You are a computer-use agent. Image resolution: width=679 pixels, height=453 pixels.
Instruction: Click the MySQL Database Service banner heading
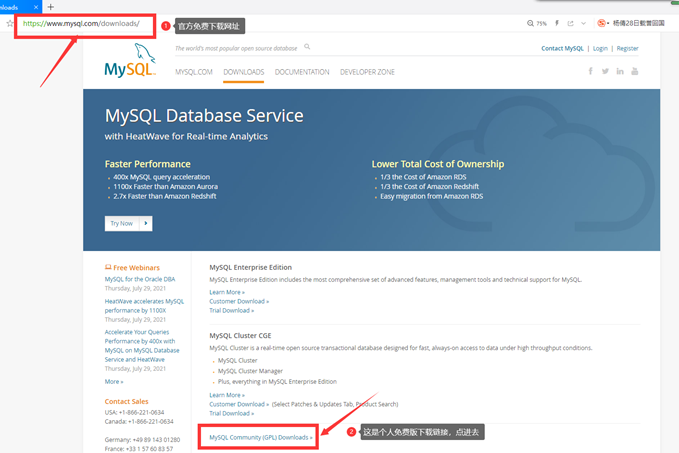pyautogui.click(x=204, y=116)
